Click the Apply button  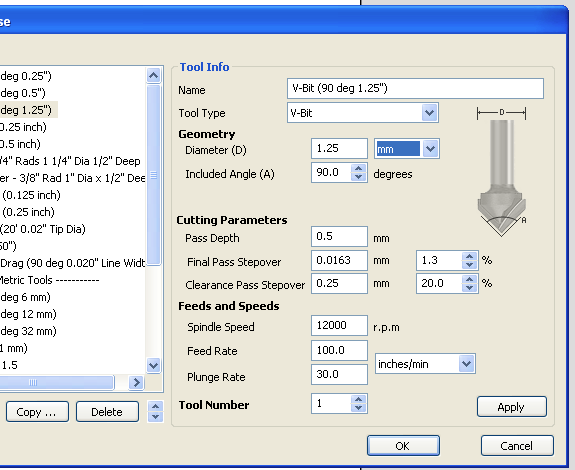[x=512, y=407]
